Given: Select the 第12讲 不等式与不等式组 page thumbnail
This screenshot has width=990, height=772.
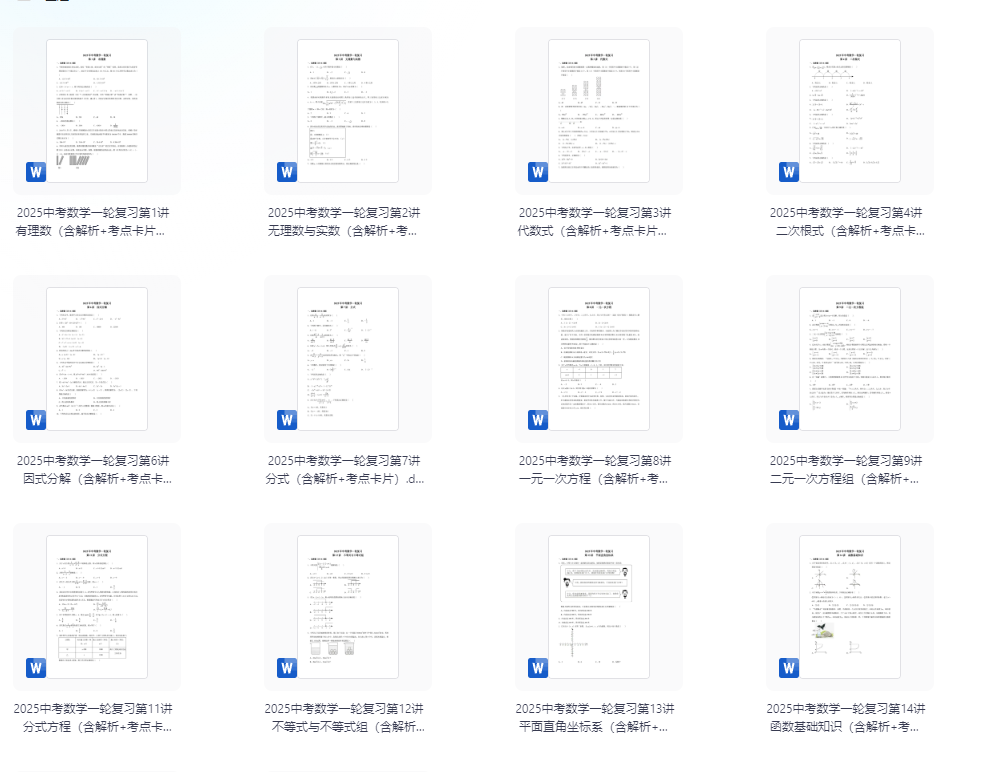Looking at the screenshot, I should click(348, 607).
